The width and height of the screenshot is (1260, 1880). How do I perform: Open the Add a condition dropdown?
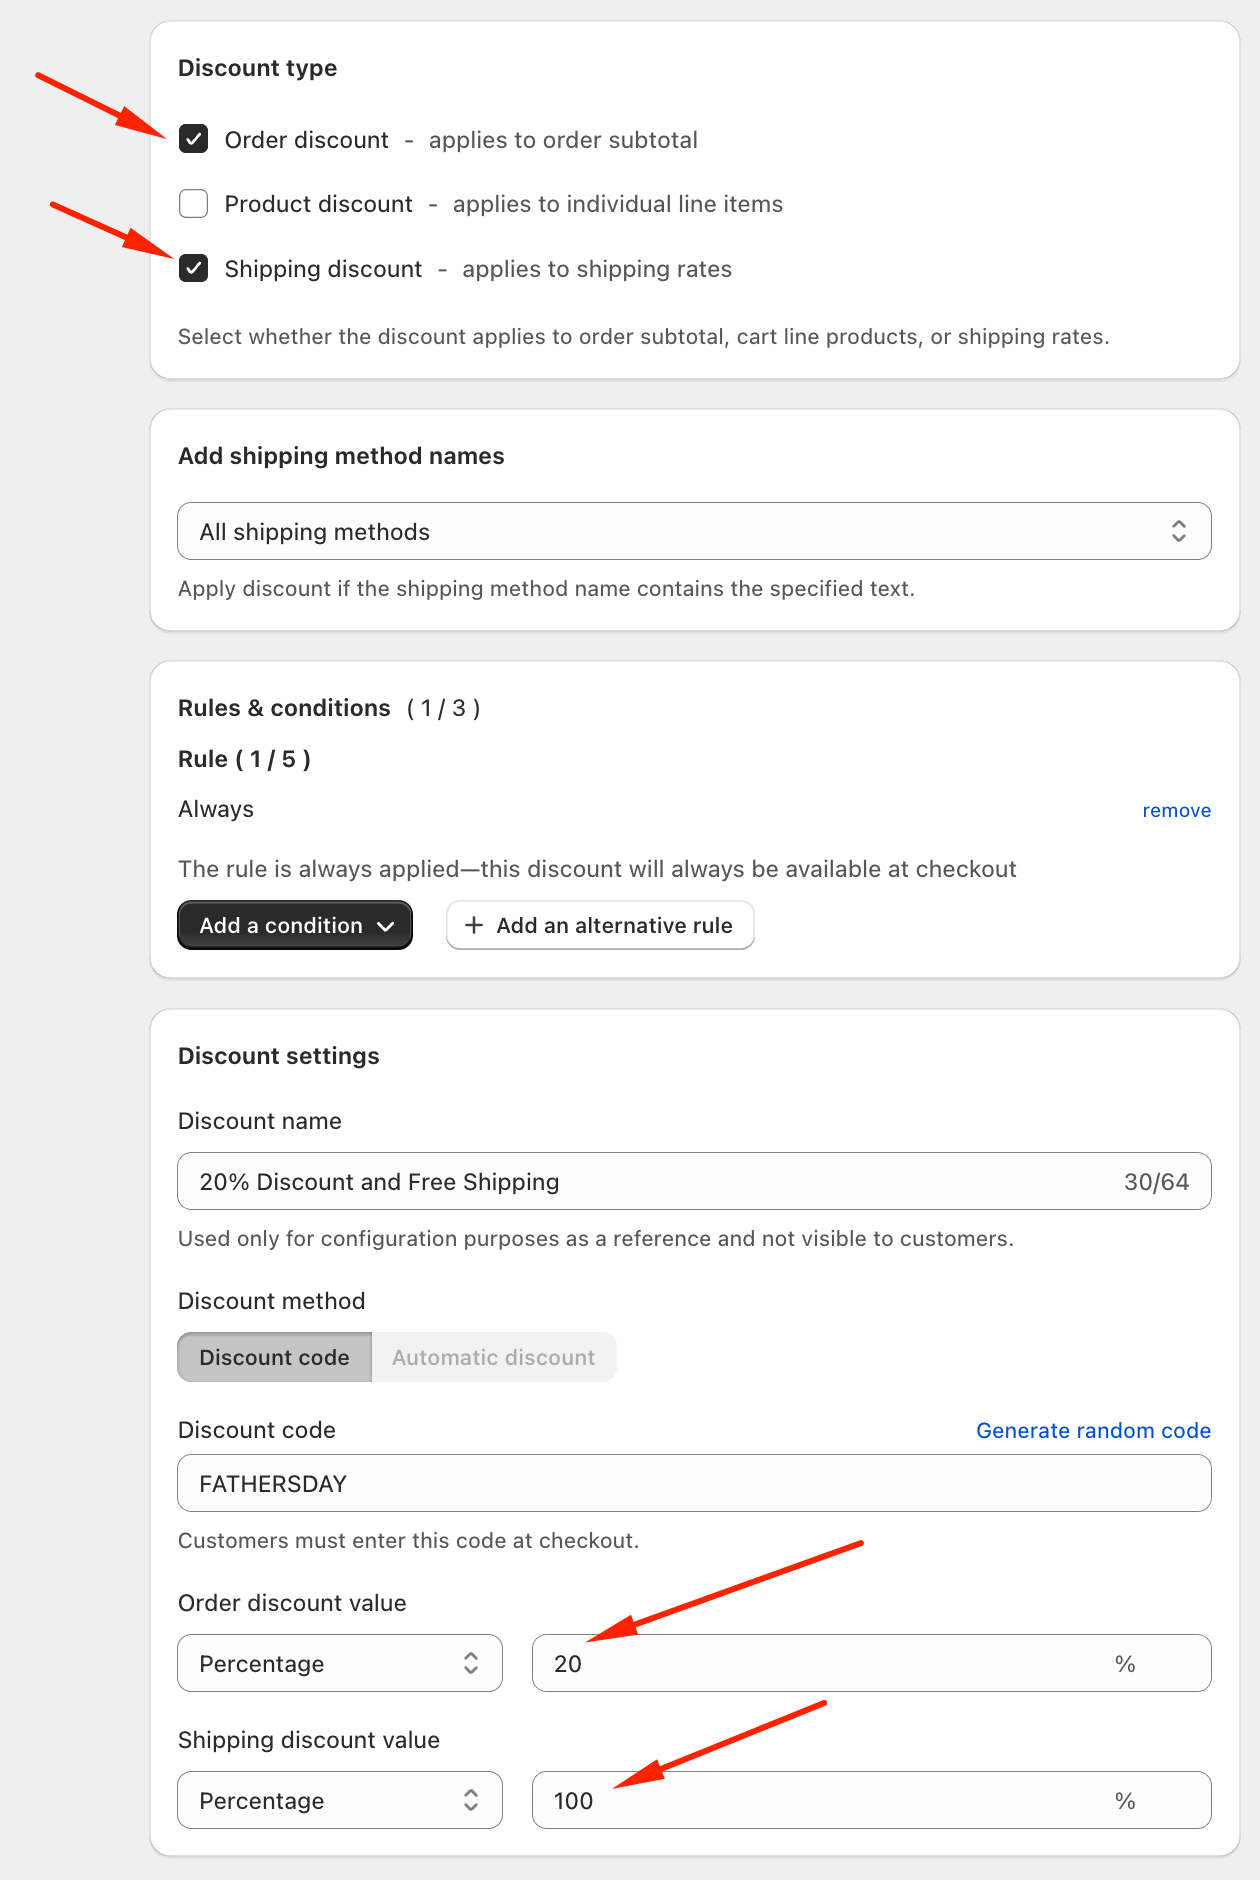pos(294,925)
